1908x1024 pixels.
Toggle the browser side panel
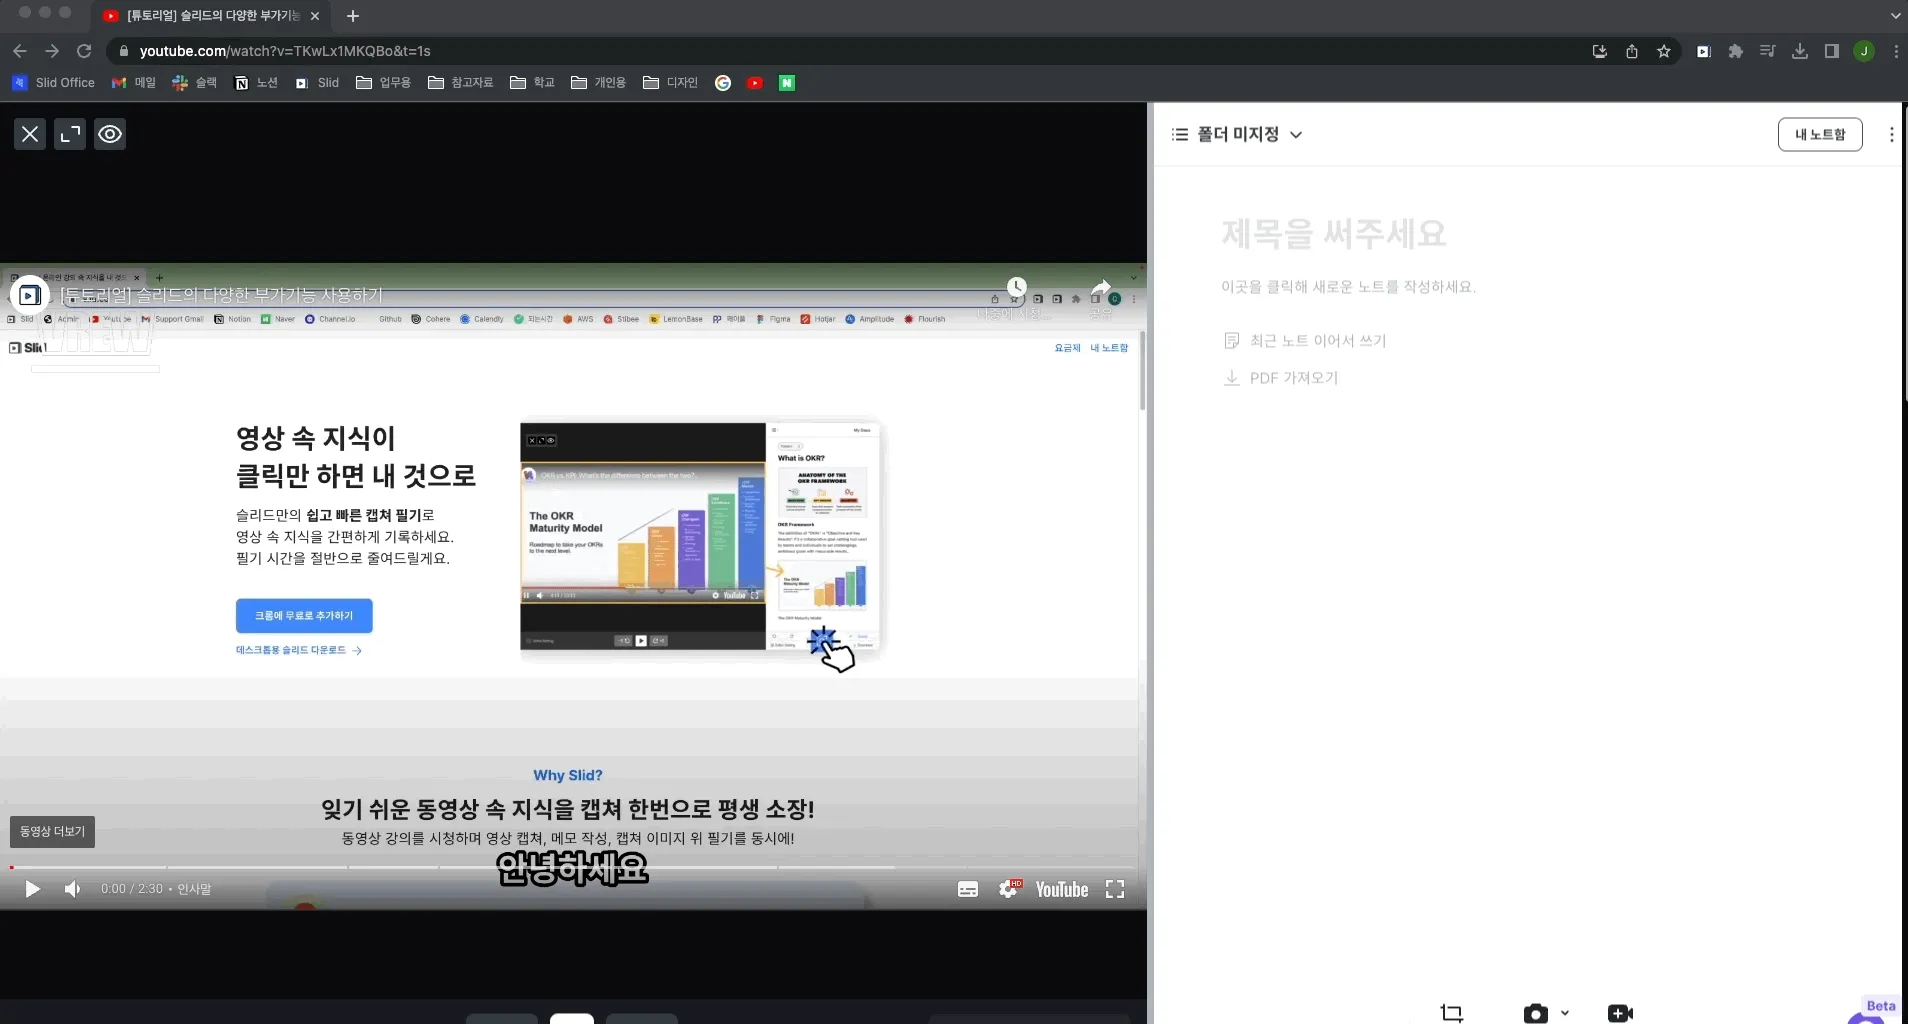point(1832,51)
